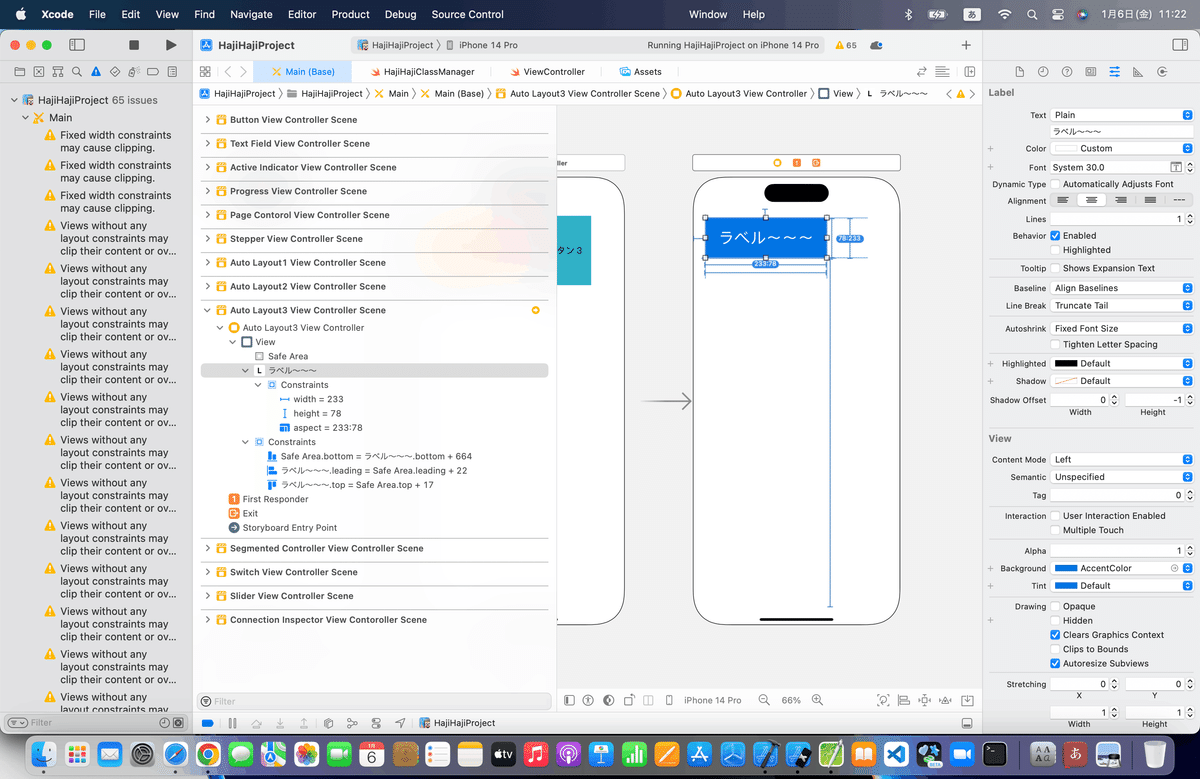Screen dimensions: 1200x779
Task: Switch to the HajiHajiClassManager tab
Action: [422, 72]
